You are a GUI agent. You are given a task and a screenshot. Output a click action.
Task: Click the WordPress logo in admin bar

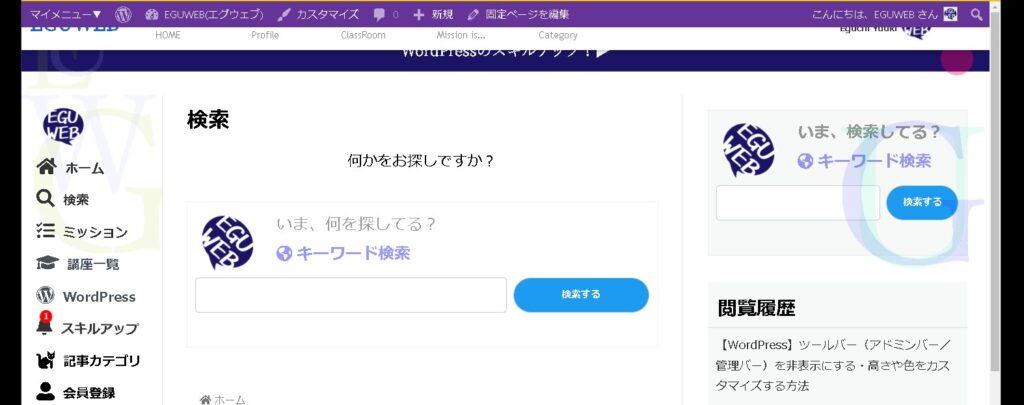123,14
